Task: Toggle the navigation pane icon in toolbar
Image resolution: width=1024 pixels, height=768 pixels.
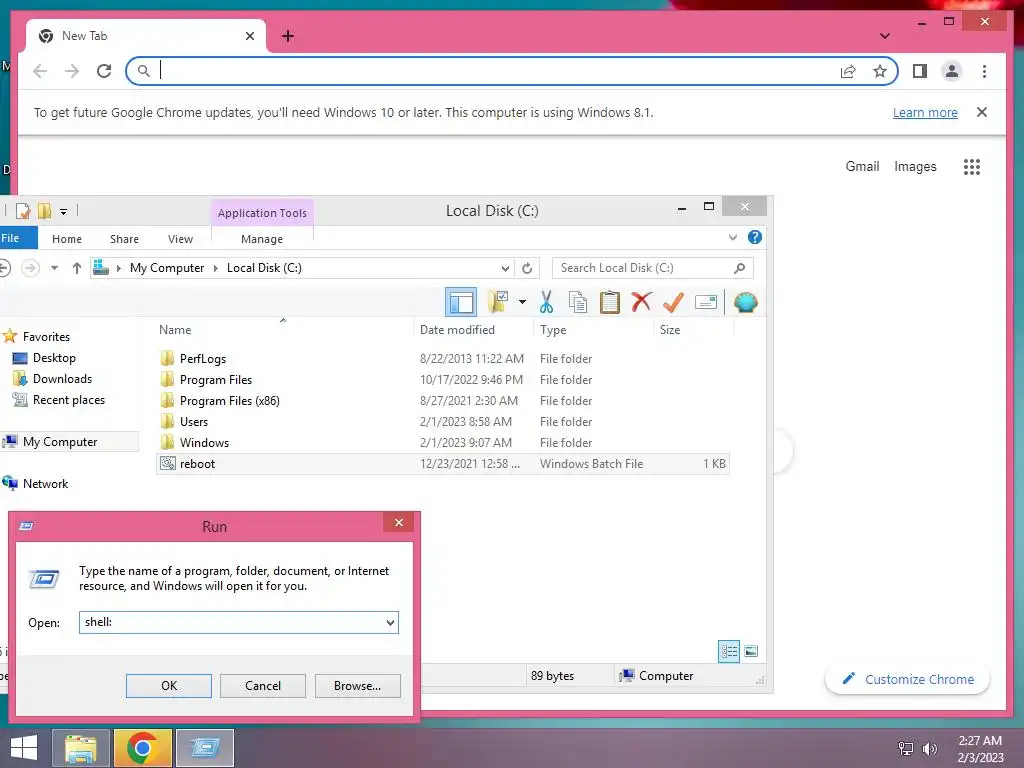Action: (x=461, y=302)
